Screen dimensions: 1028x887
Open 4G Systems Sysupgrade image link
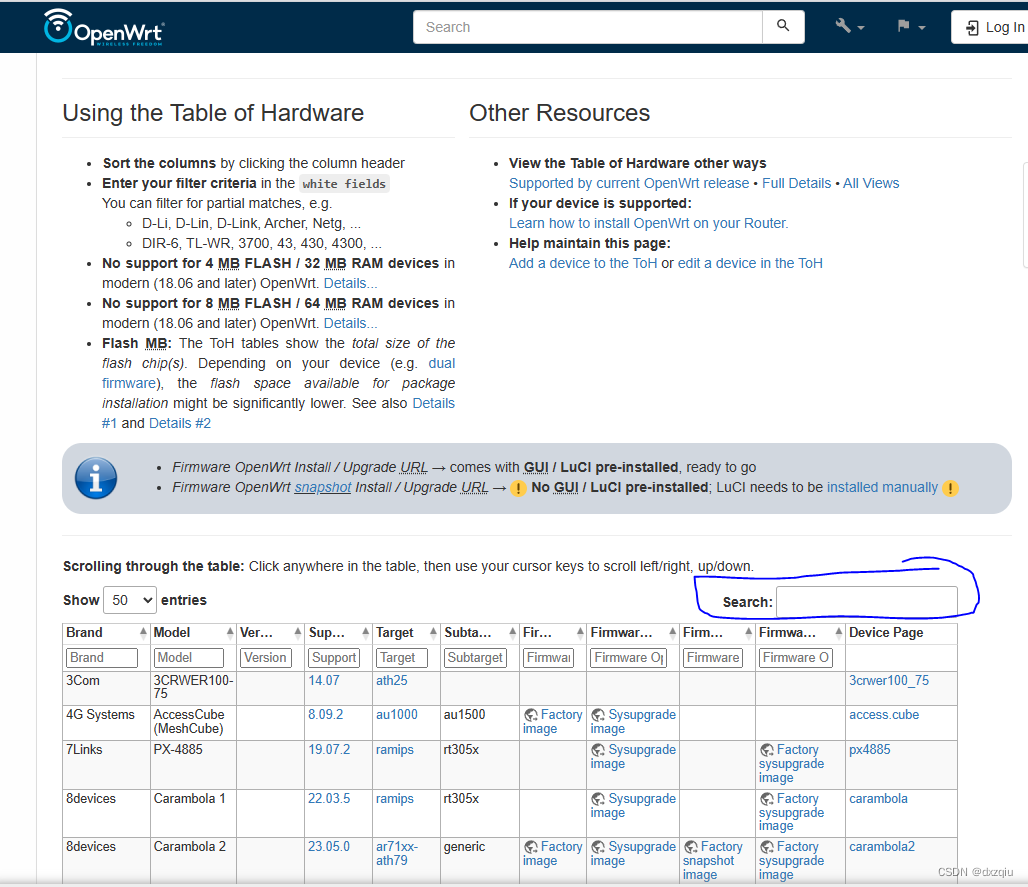pos(633,722)
